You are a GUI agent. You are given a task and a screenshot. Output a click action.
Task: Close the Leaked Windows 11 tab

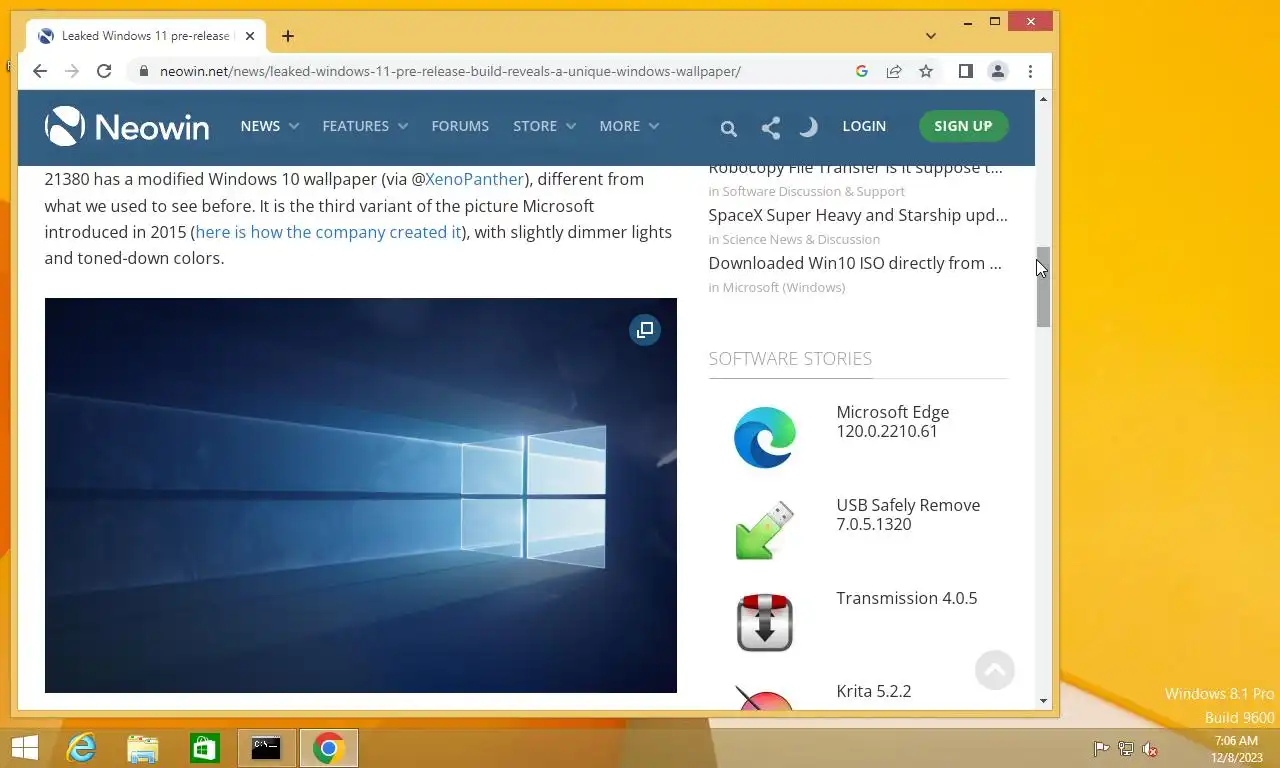[250, 36]
